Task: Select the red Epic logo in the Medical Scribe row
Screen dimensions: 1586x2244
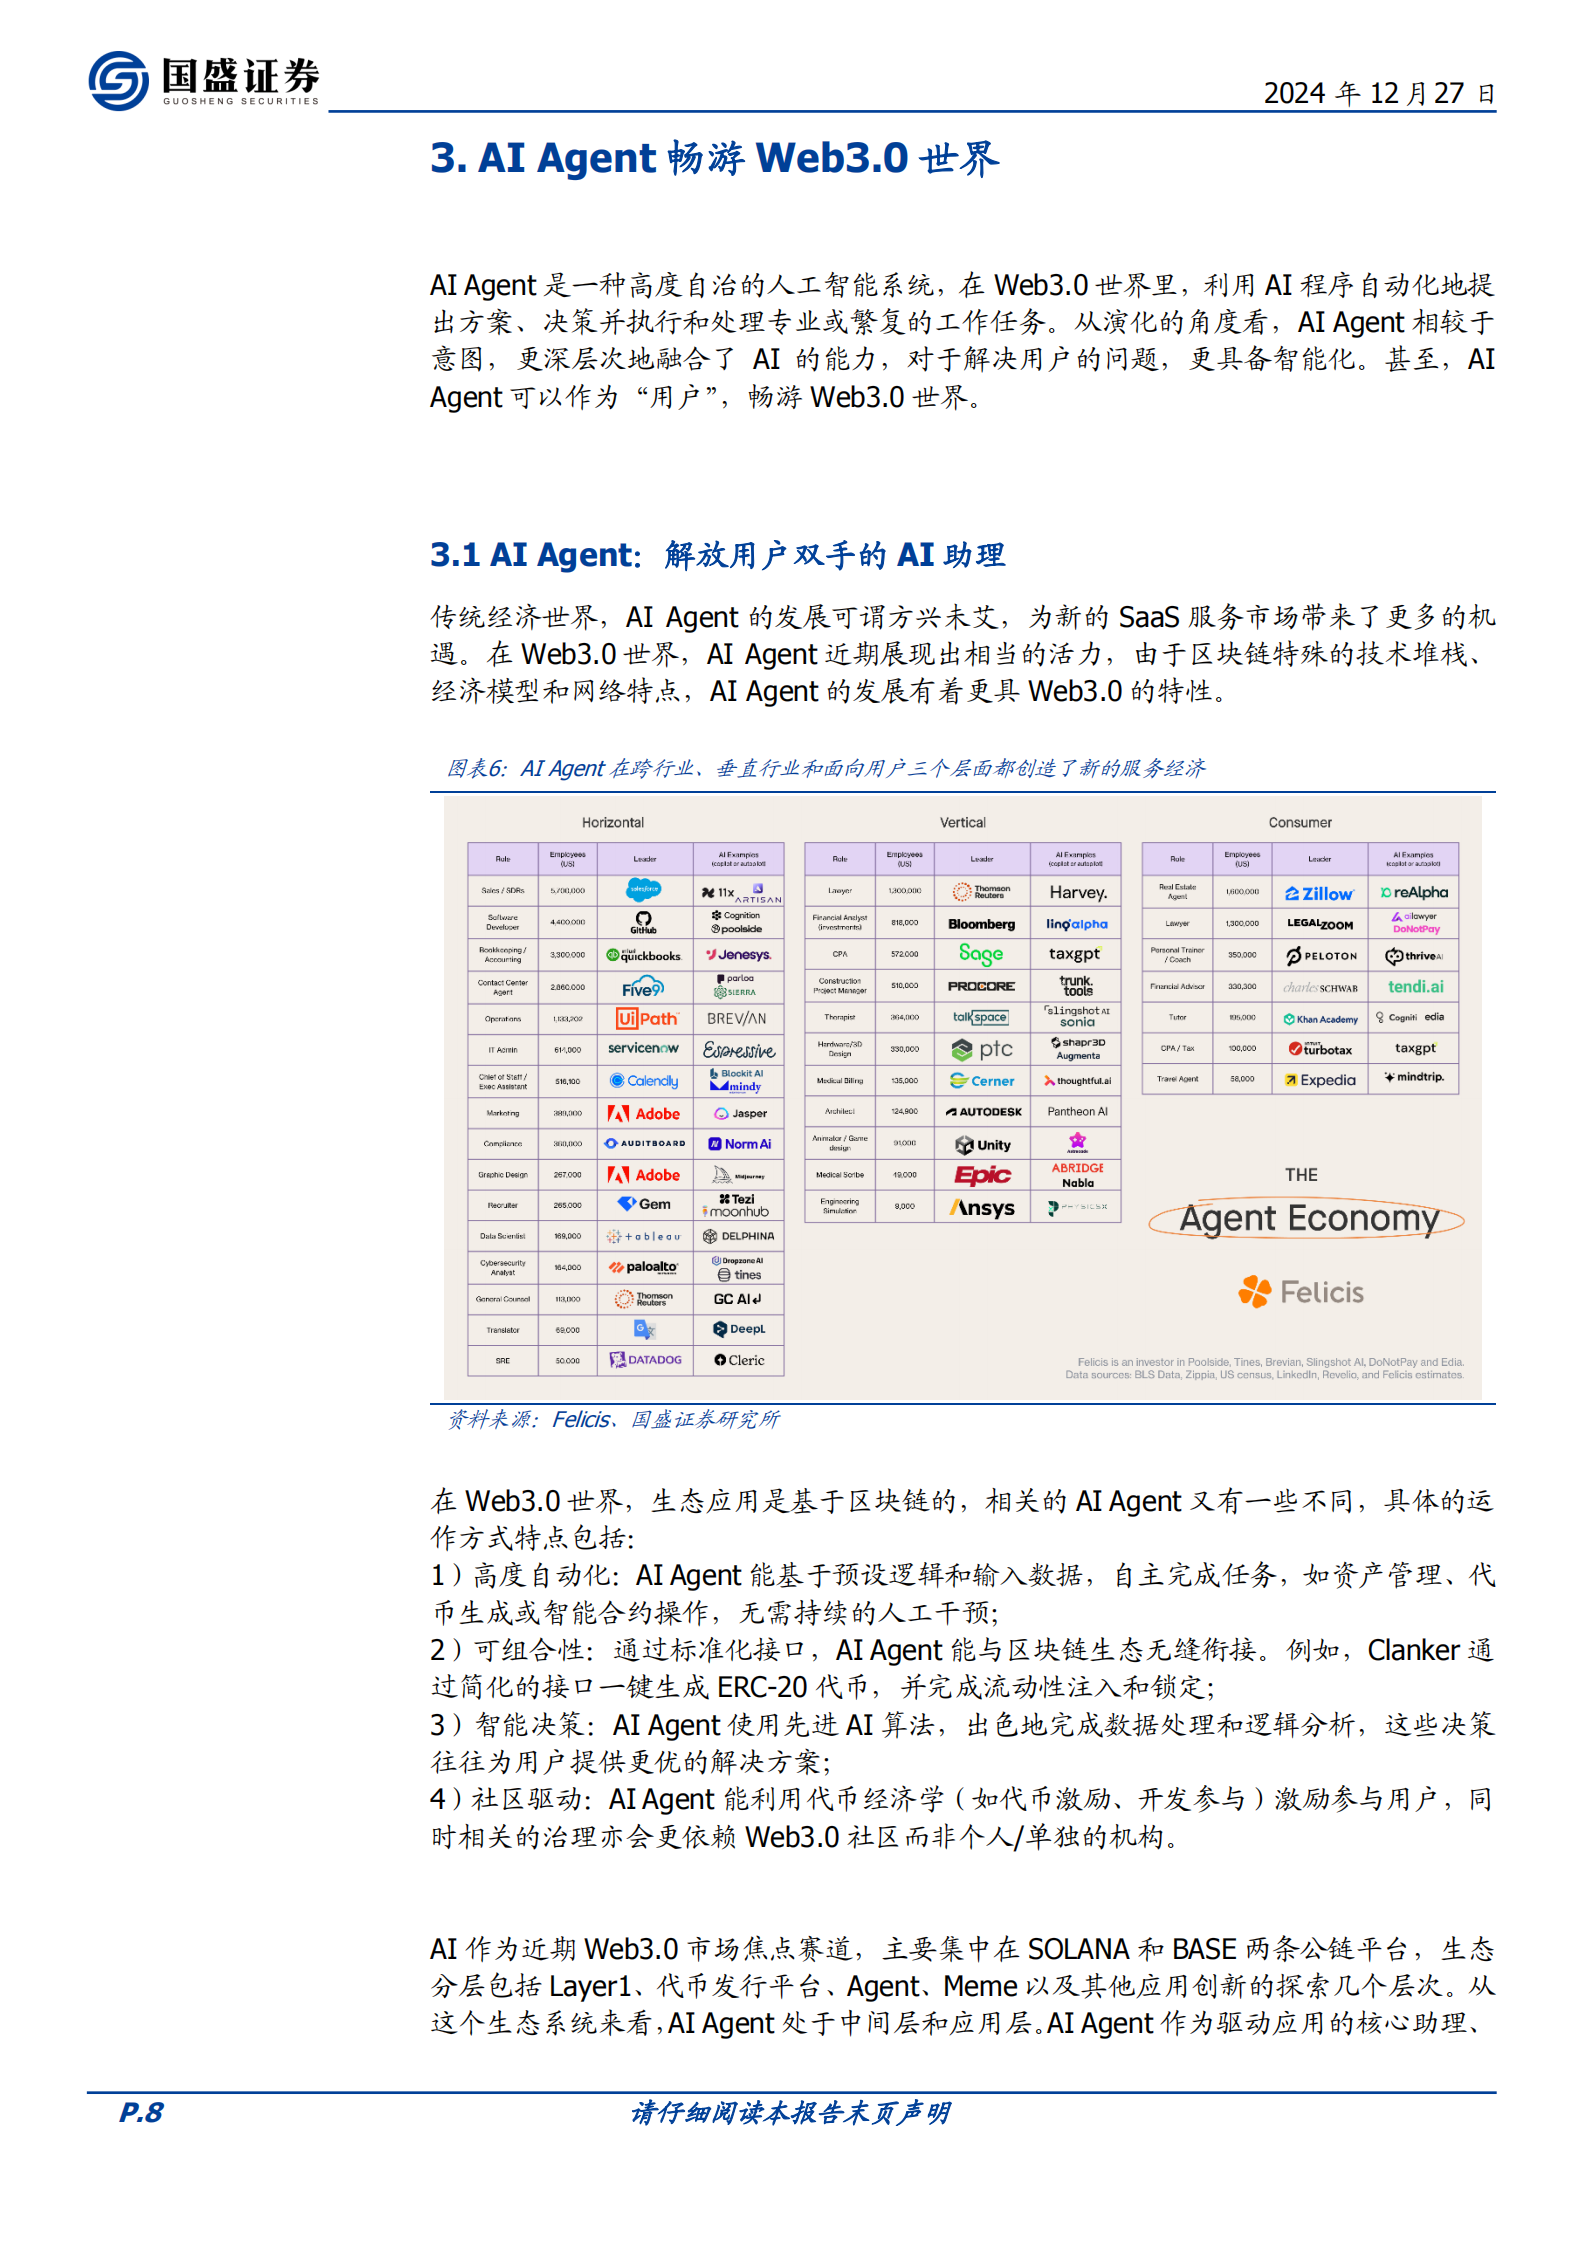Action: [982, 1175]
